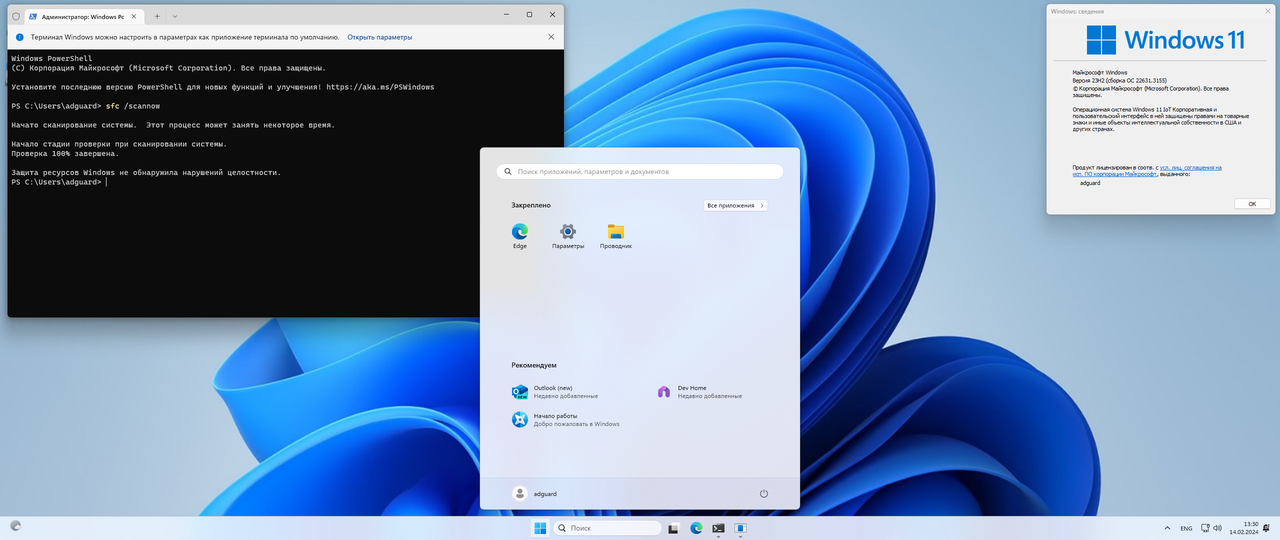This screenshot has height=540, width=1280.
Task: Click the version 23H2 build text
Action: click(x=1119, y=80)
